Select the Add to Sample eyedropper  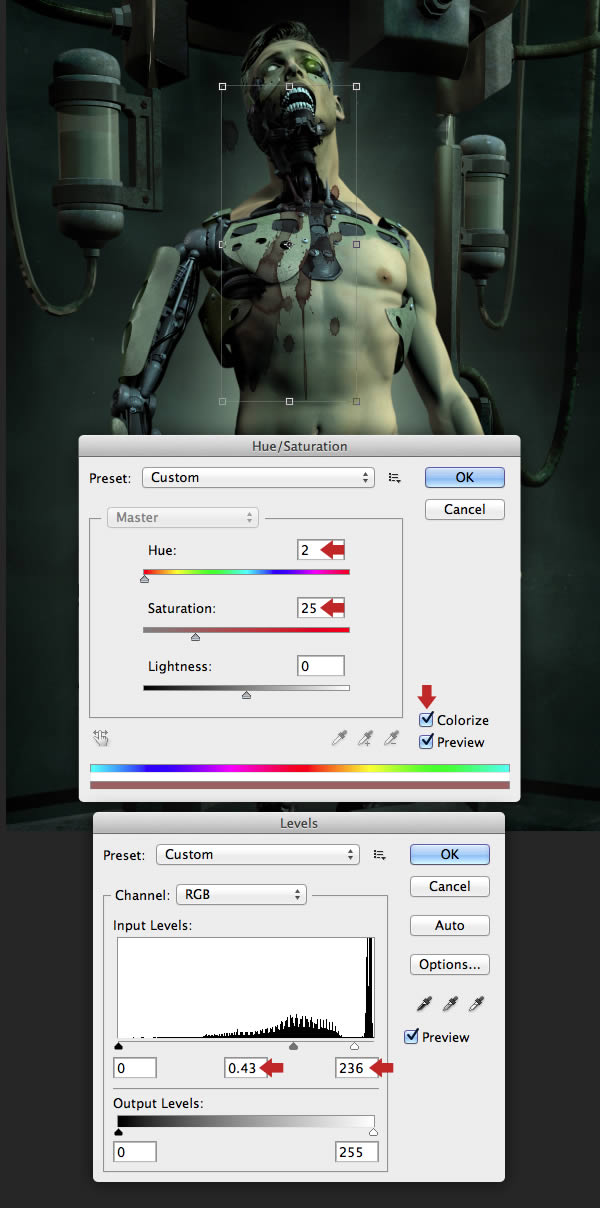pyautogui.click(x=366, y=739)
